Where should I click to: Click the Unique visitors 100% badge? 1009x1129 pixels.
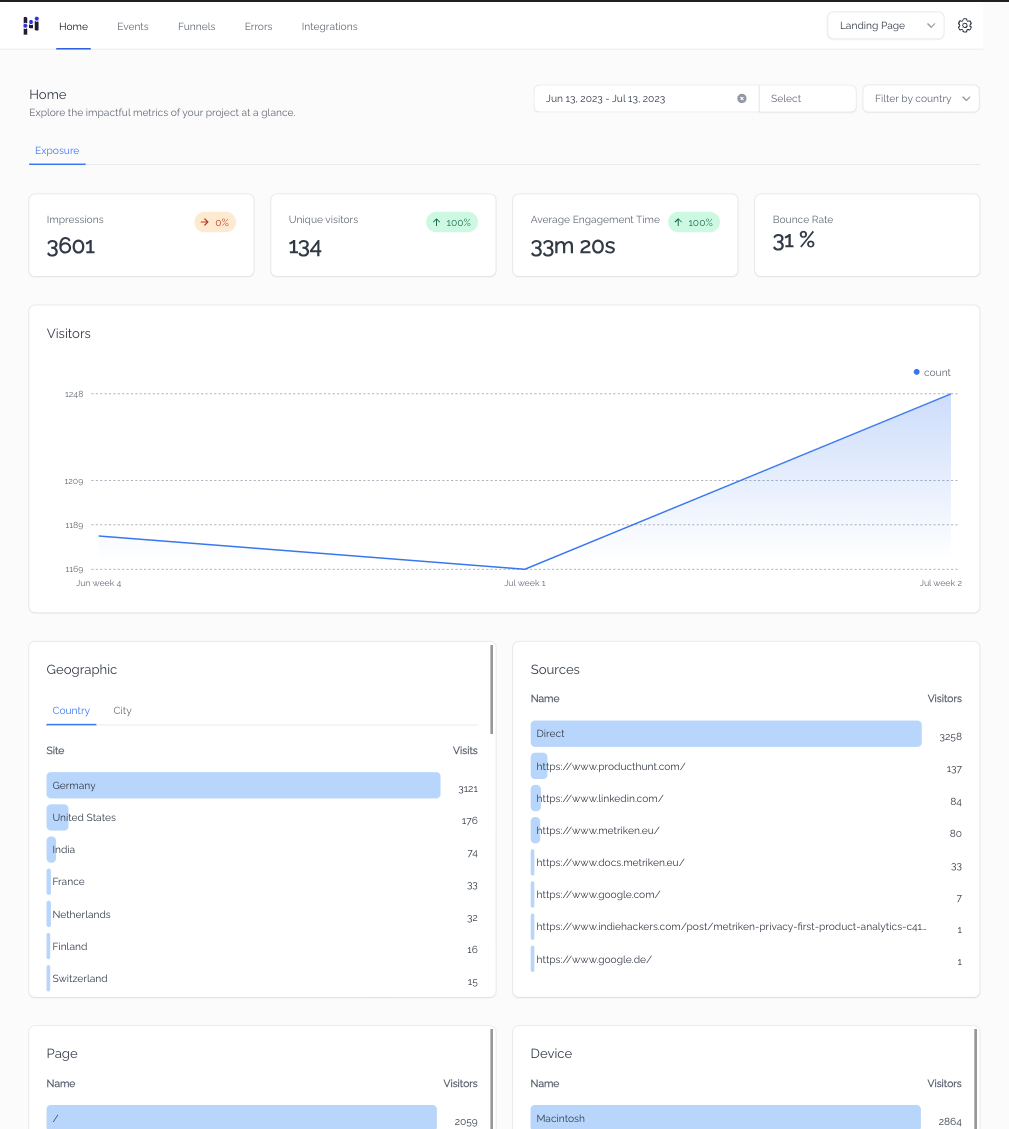point(452,222)
